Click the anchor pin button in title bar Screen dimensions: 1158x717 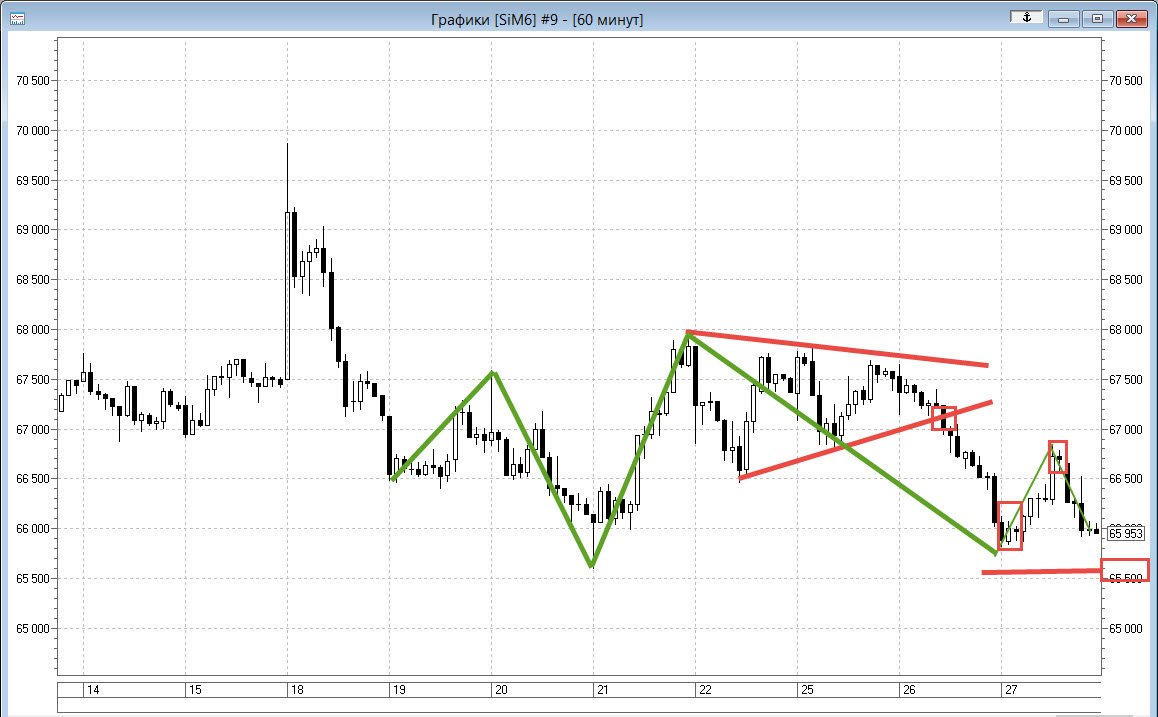coord(1026,18)
